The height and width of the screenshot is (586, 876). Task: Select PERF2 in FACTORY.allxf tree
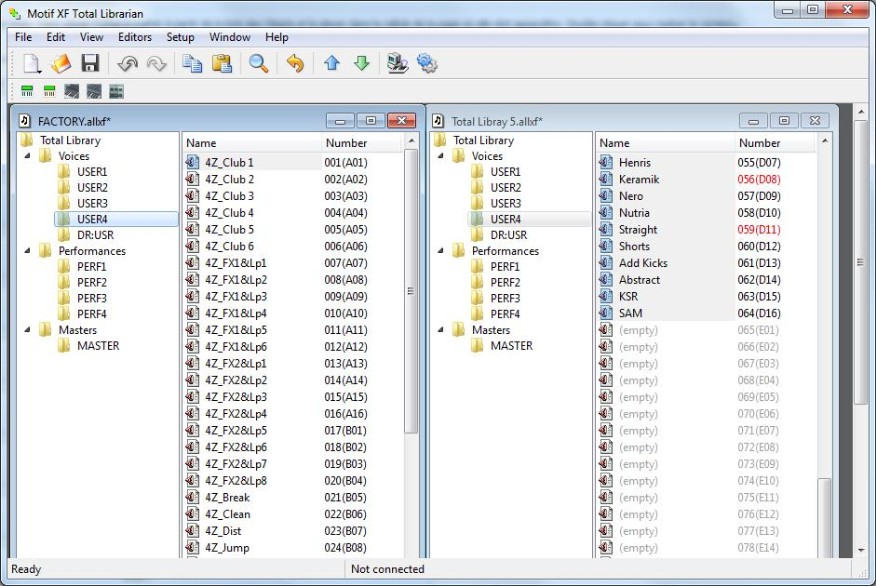(x=92, y=282)
